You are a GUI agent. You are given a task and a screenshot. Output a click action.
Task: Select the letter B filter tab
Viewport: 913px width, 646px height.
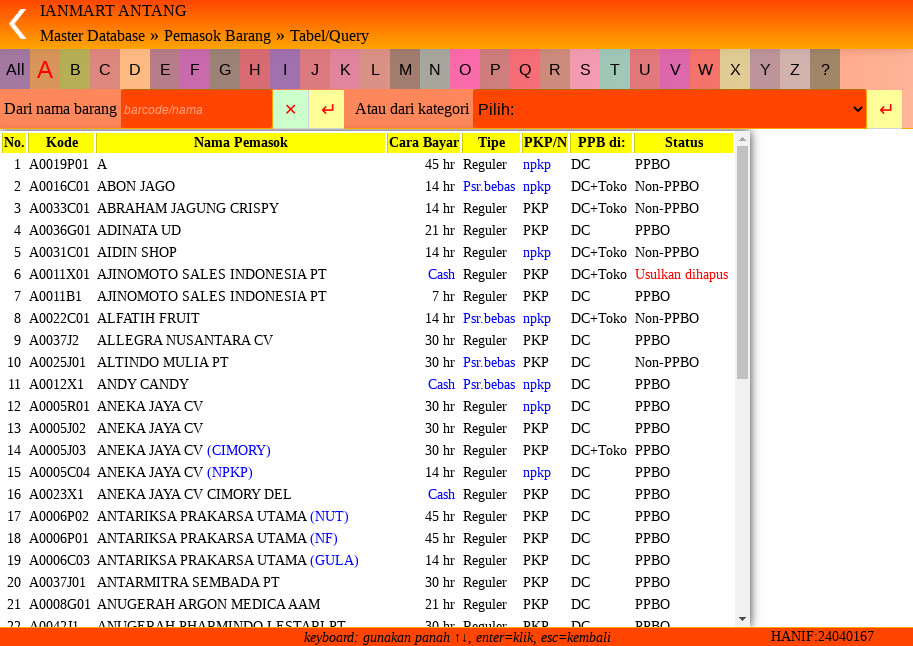coord(75,69)
